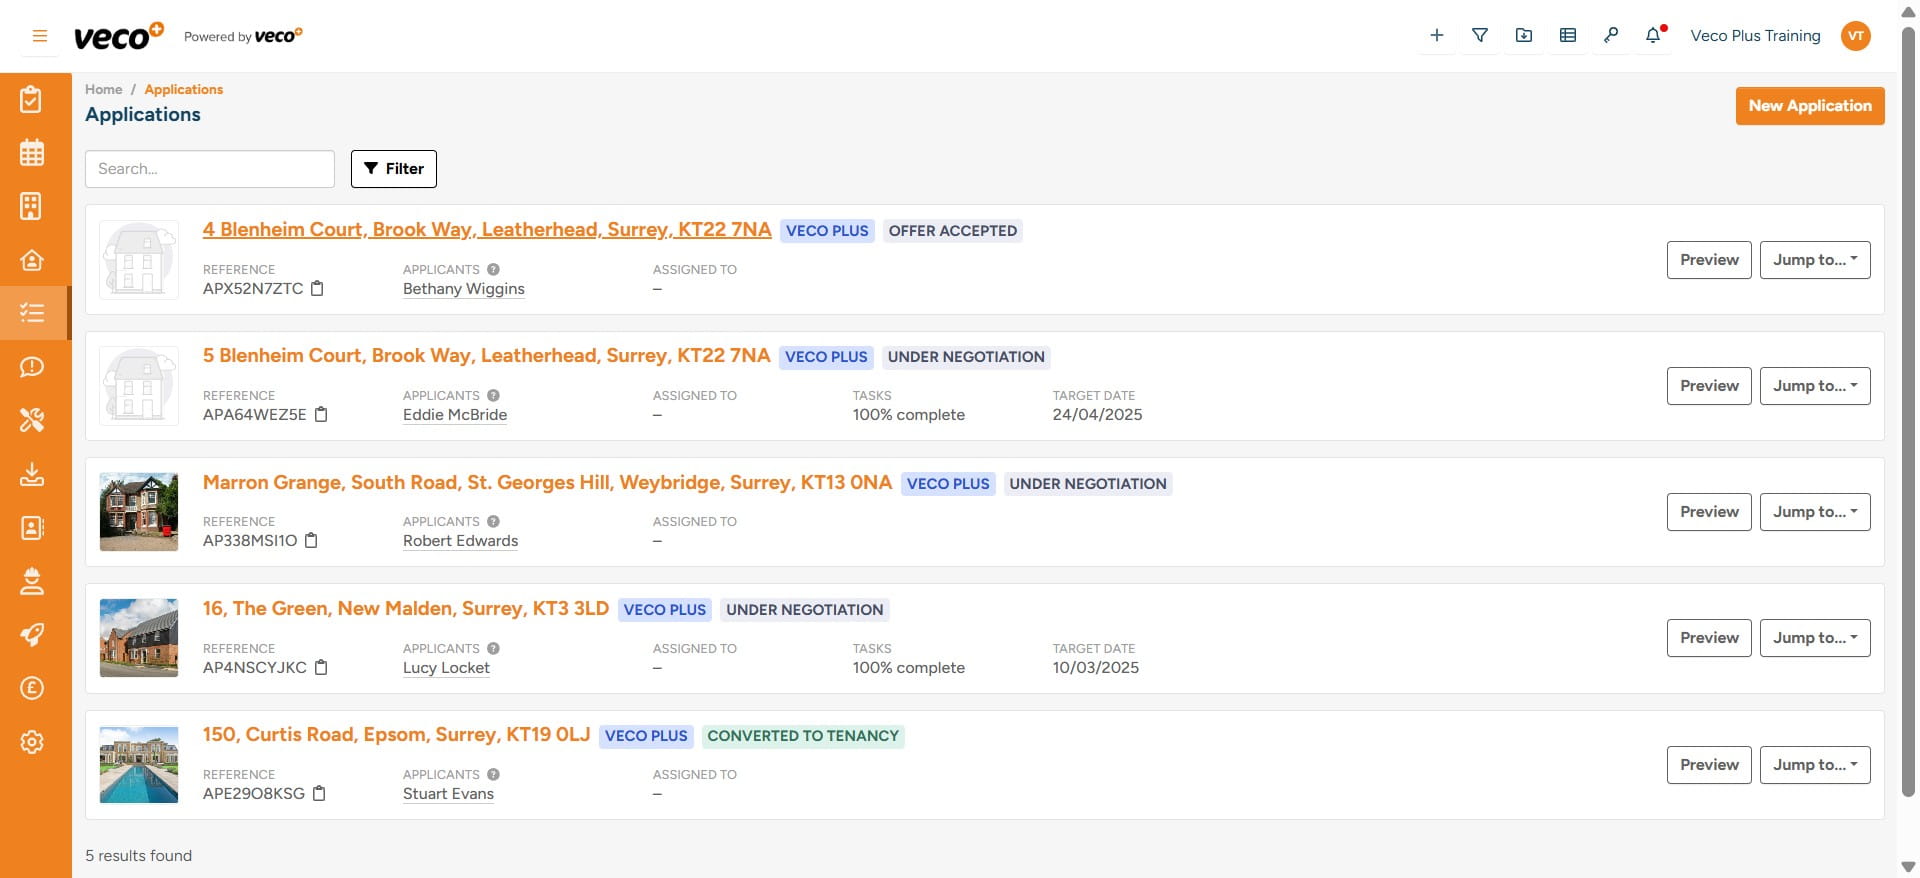The image size is (1920, 878).
Task: Click the New Application button
Action: 1810,106
